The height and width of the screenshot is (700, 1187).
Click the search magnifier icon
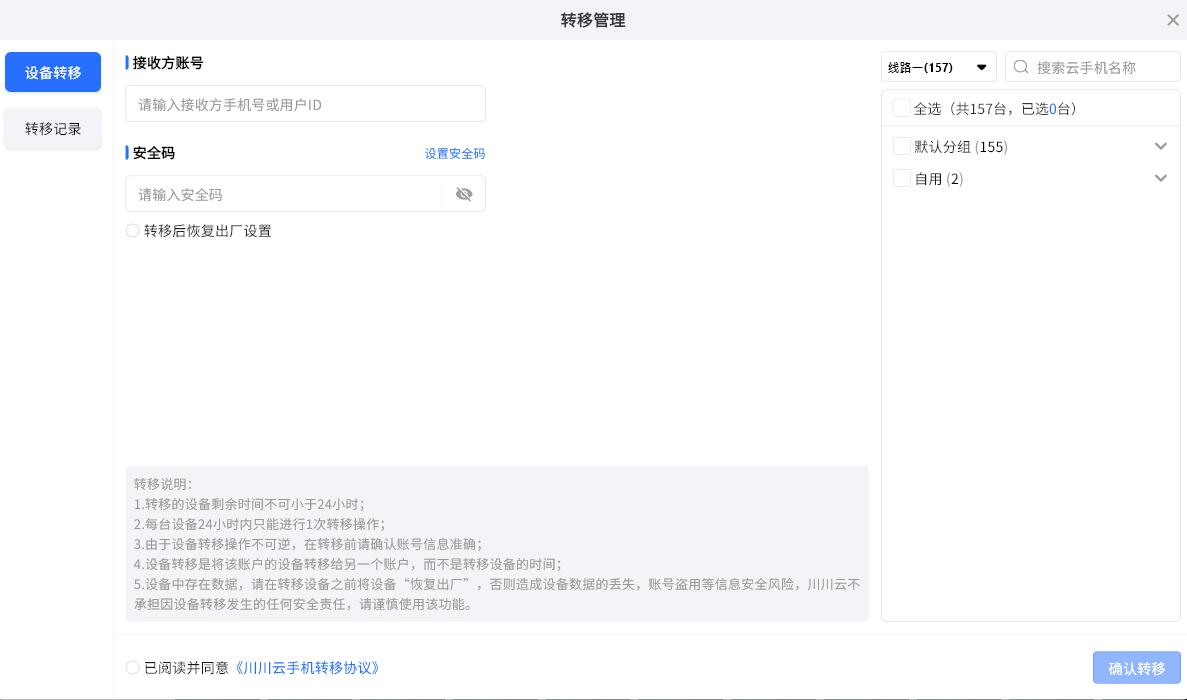click(1021, 67)
